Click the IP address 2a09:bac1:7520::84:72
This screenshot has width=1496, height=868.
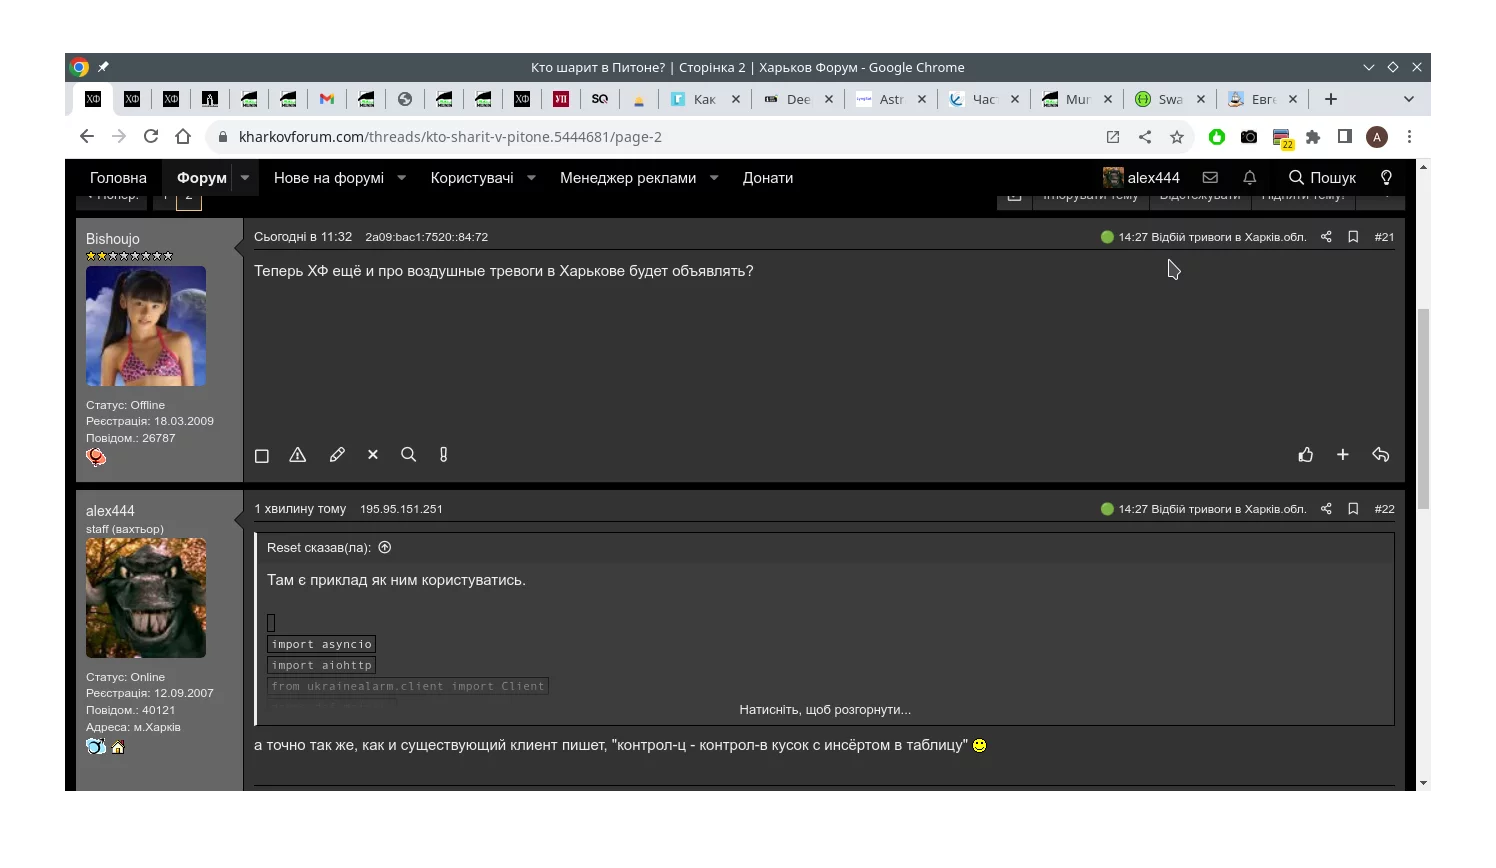[x=427, y=237]
